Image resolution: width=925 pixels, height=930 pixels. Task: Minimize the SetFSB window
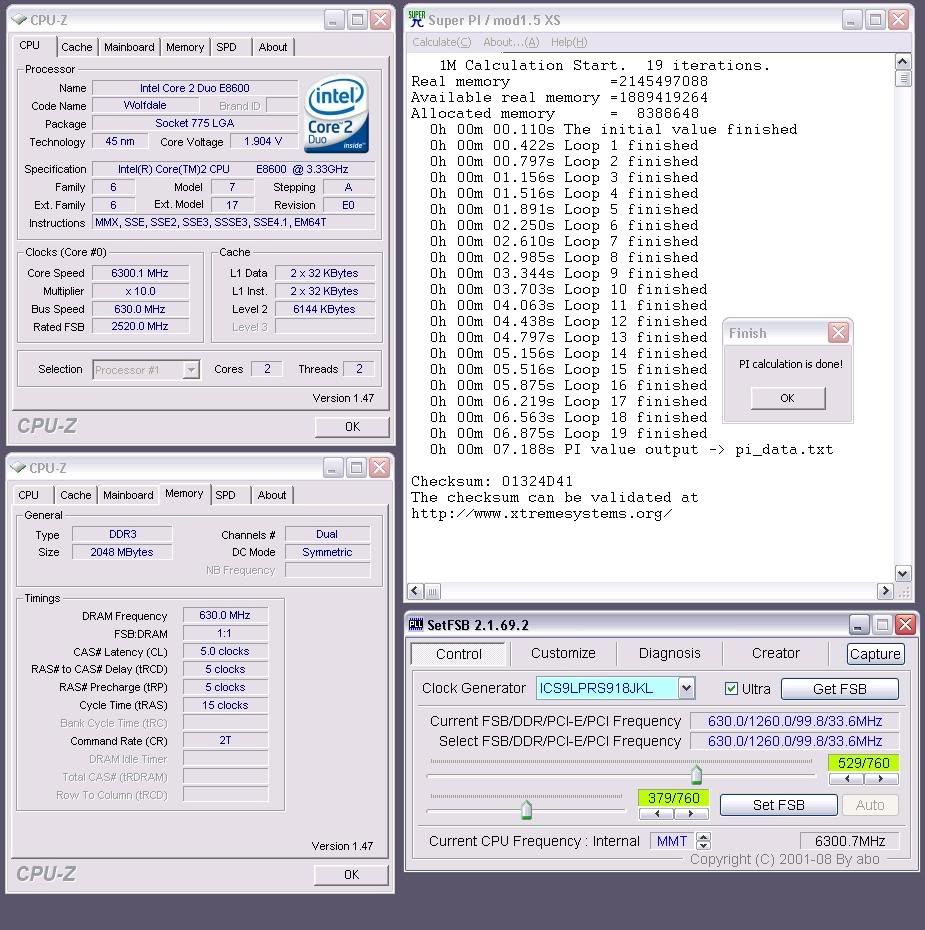pos(858,624)
